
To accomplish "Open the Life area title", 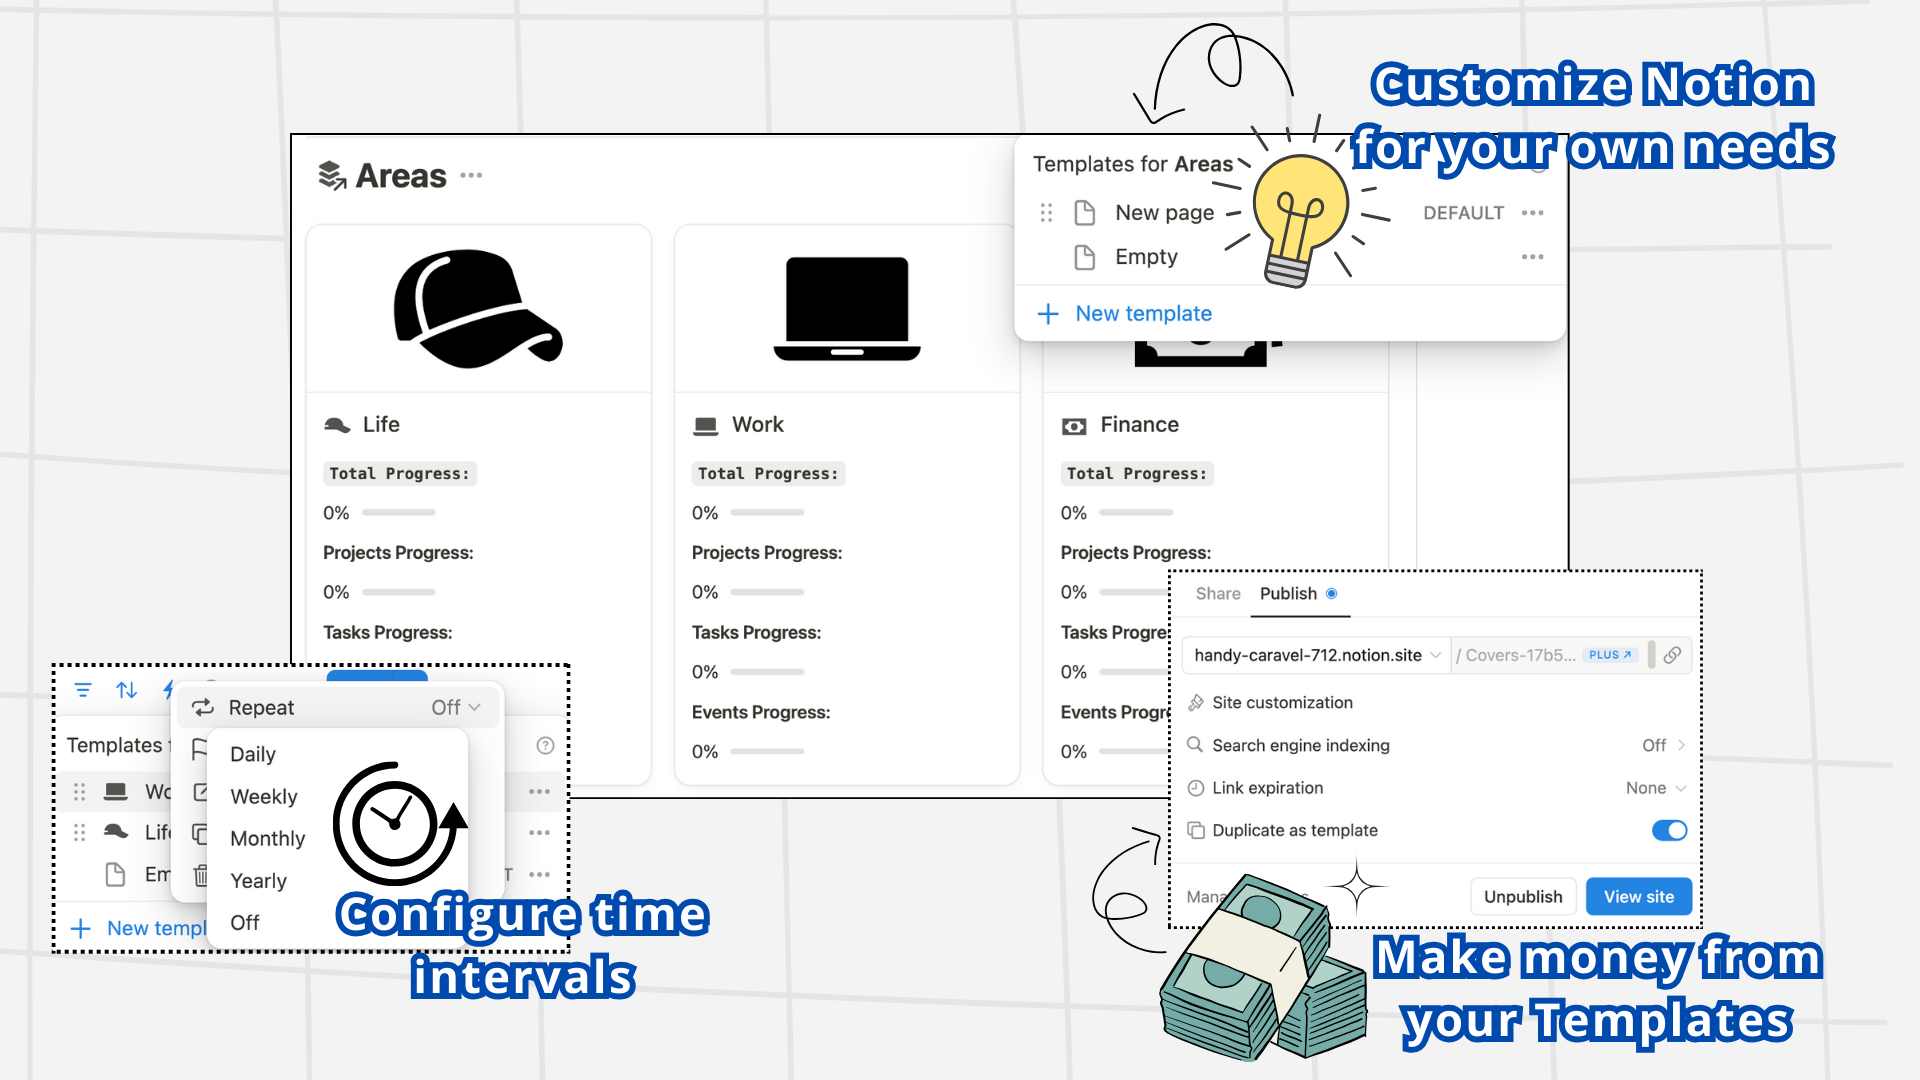I will [381, 424].
